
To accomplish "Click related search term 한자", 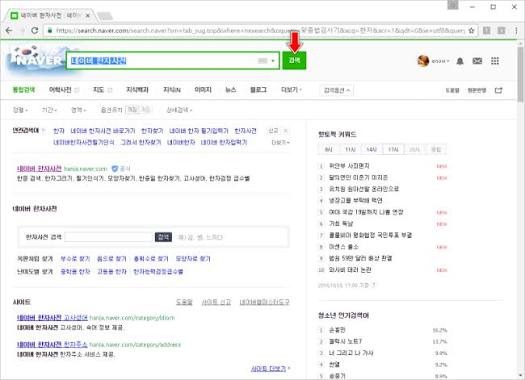I will click(x=59, y=131).
